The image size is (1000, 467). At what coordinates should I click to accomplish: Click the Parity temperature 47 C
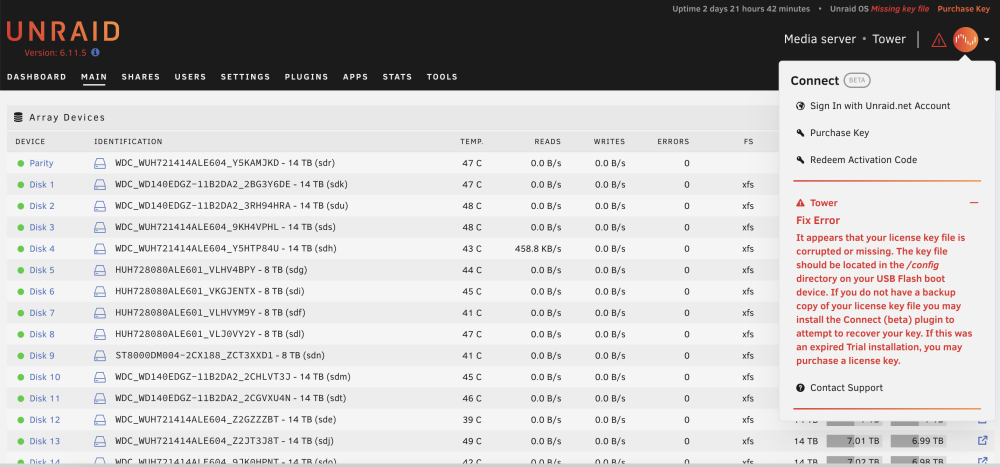[x=472, y=163]
